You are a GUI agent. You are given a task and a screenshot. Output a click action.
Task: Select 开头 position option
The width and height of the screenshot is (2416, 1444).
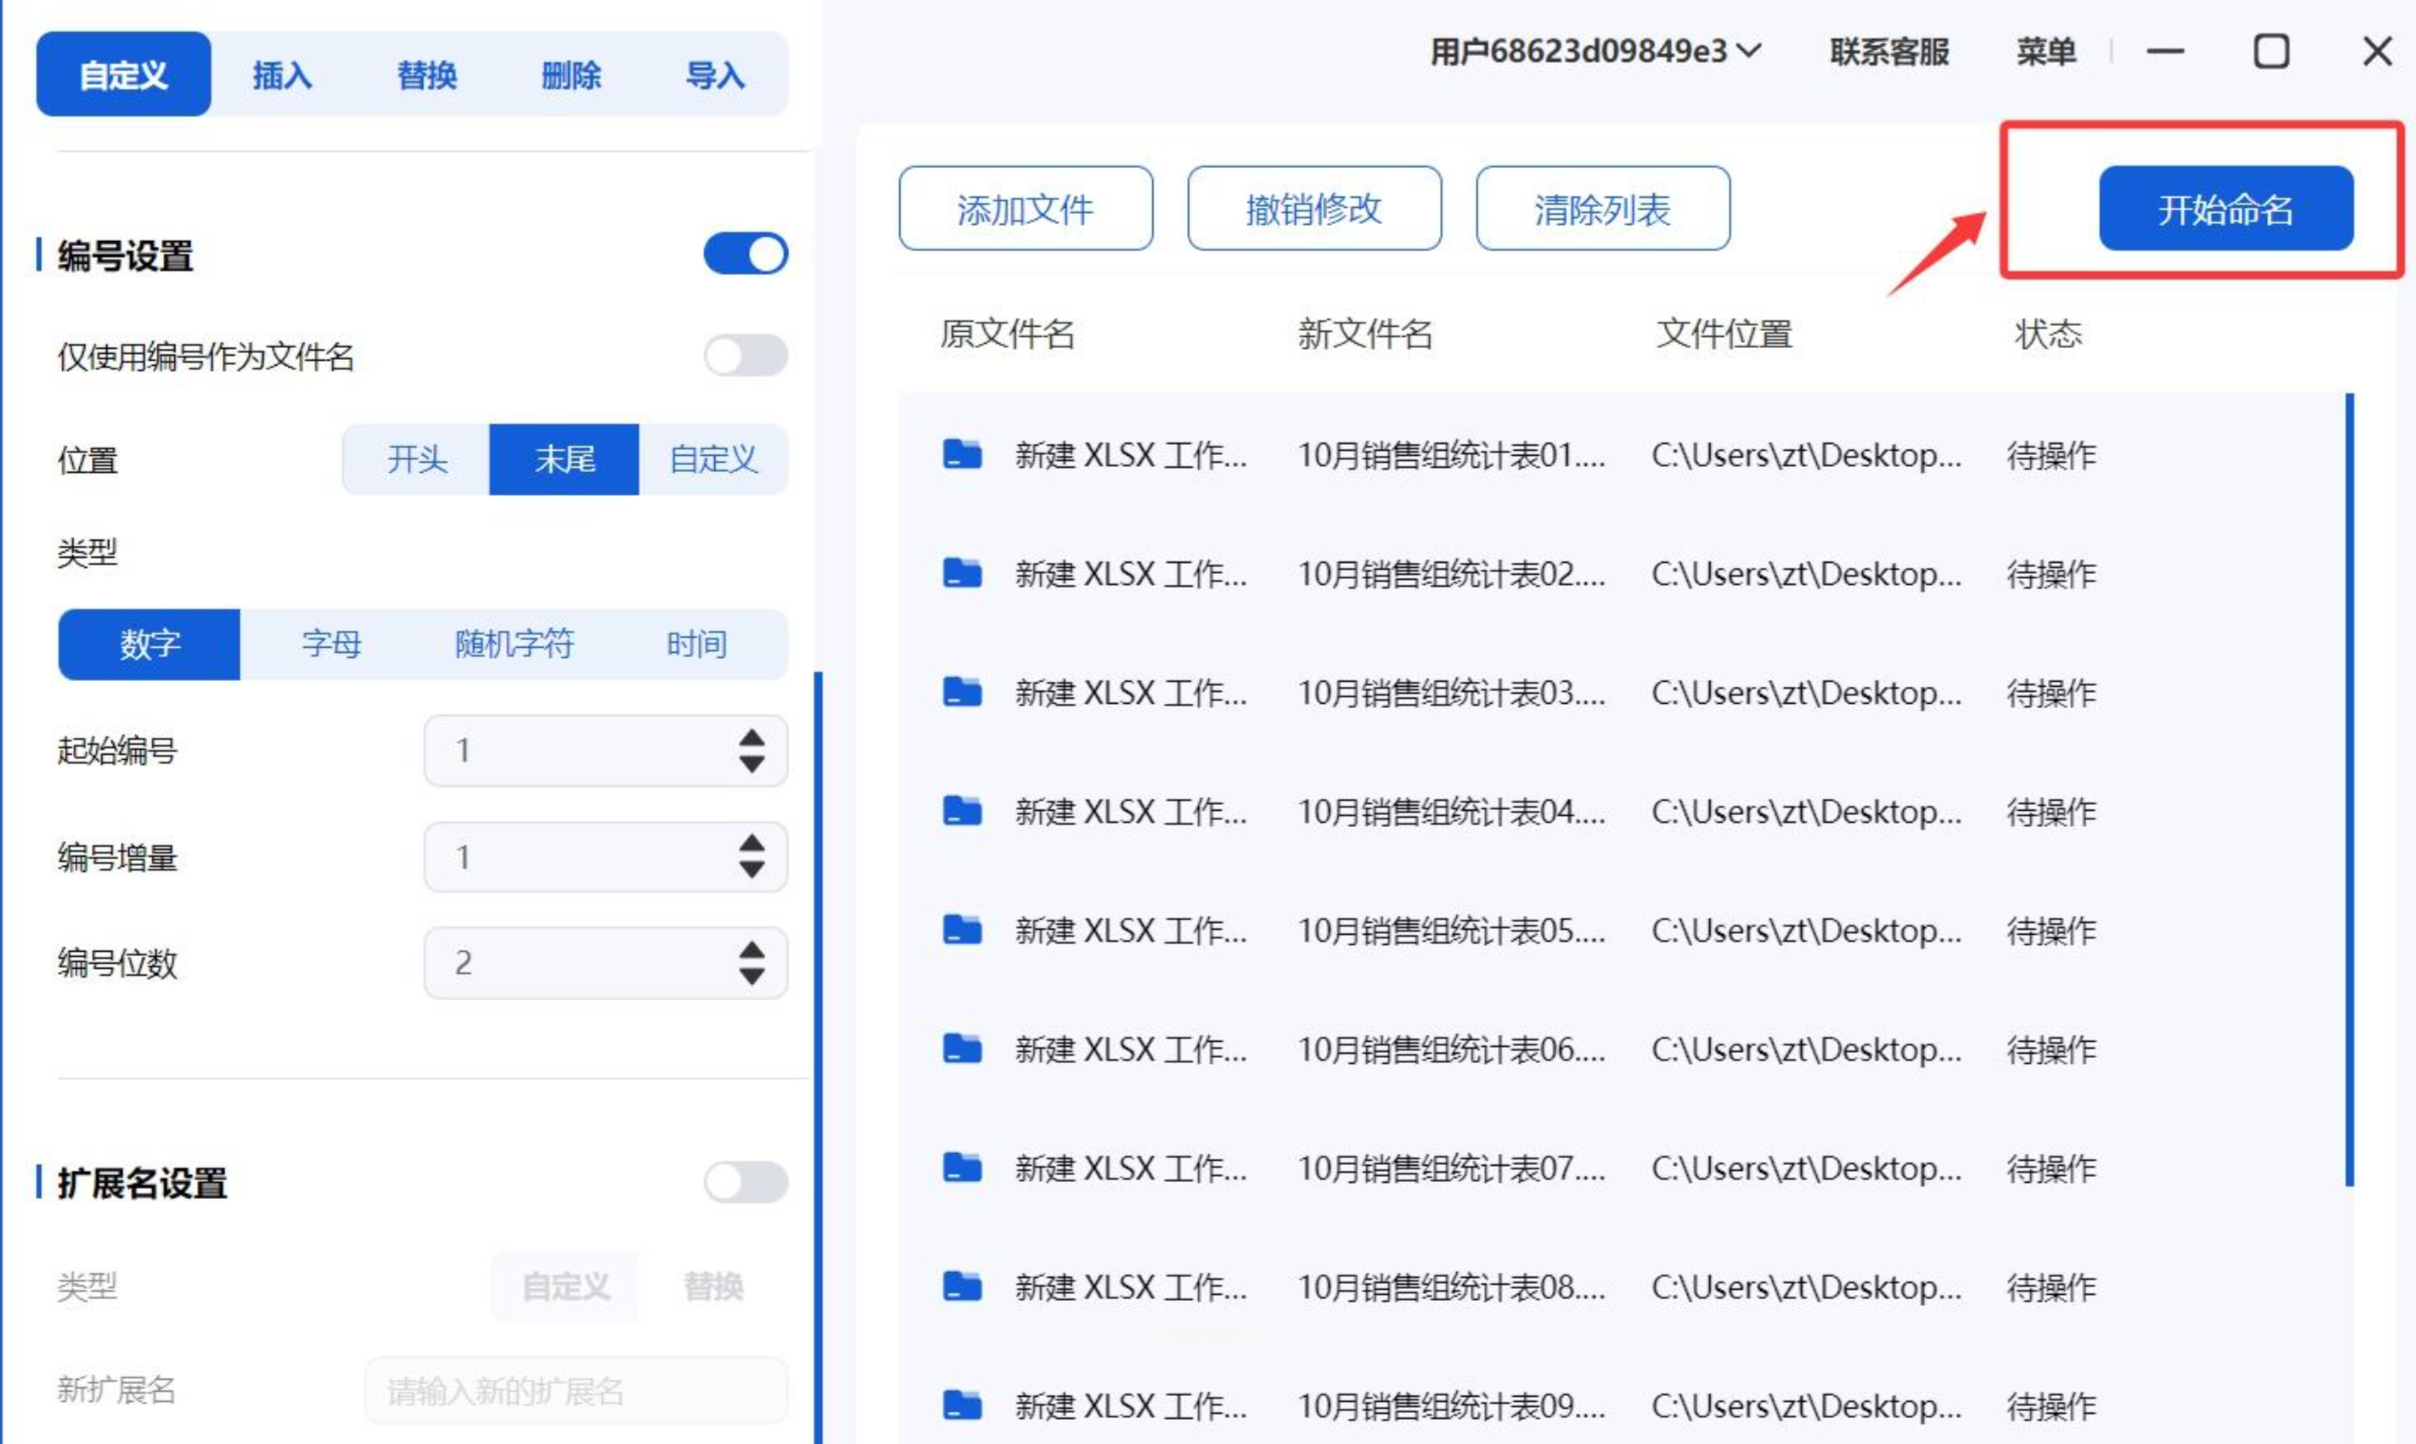[417, 459]
